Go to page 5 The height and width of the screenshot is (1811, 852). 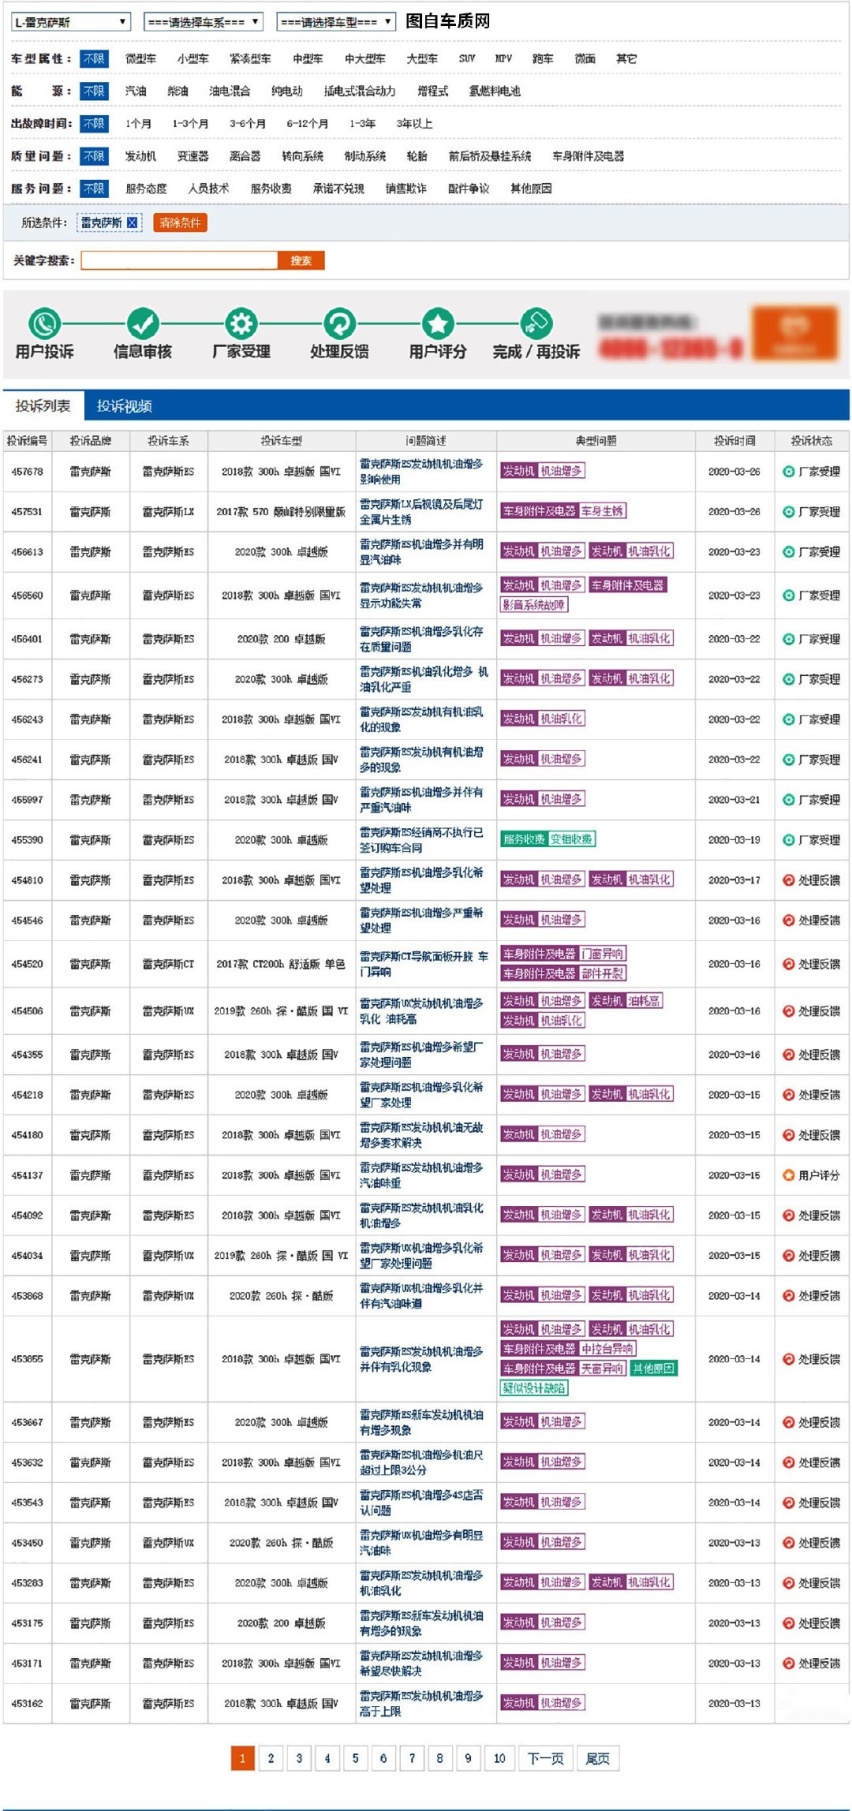(355, 1758)
